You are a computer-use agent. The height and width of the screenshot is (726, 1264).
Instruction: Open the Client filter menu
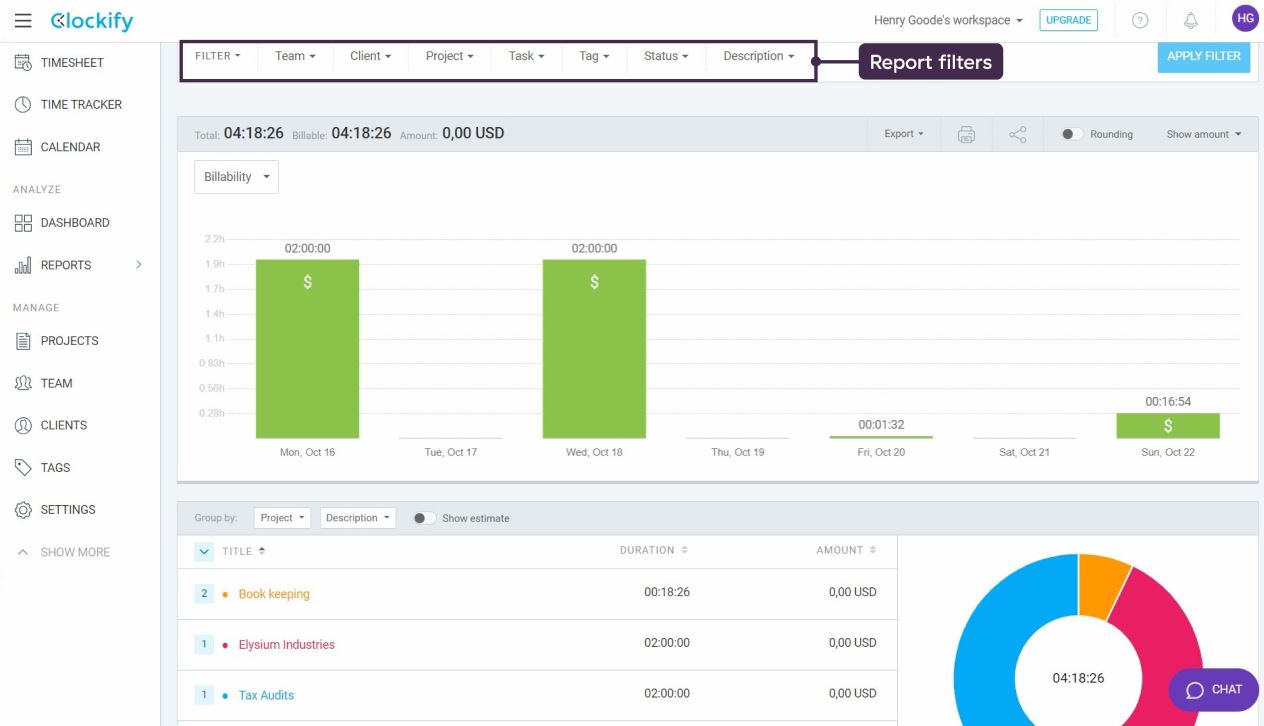tap(370, 56)
